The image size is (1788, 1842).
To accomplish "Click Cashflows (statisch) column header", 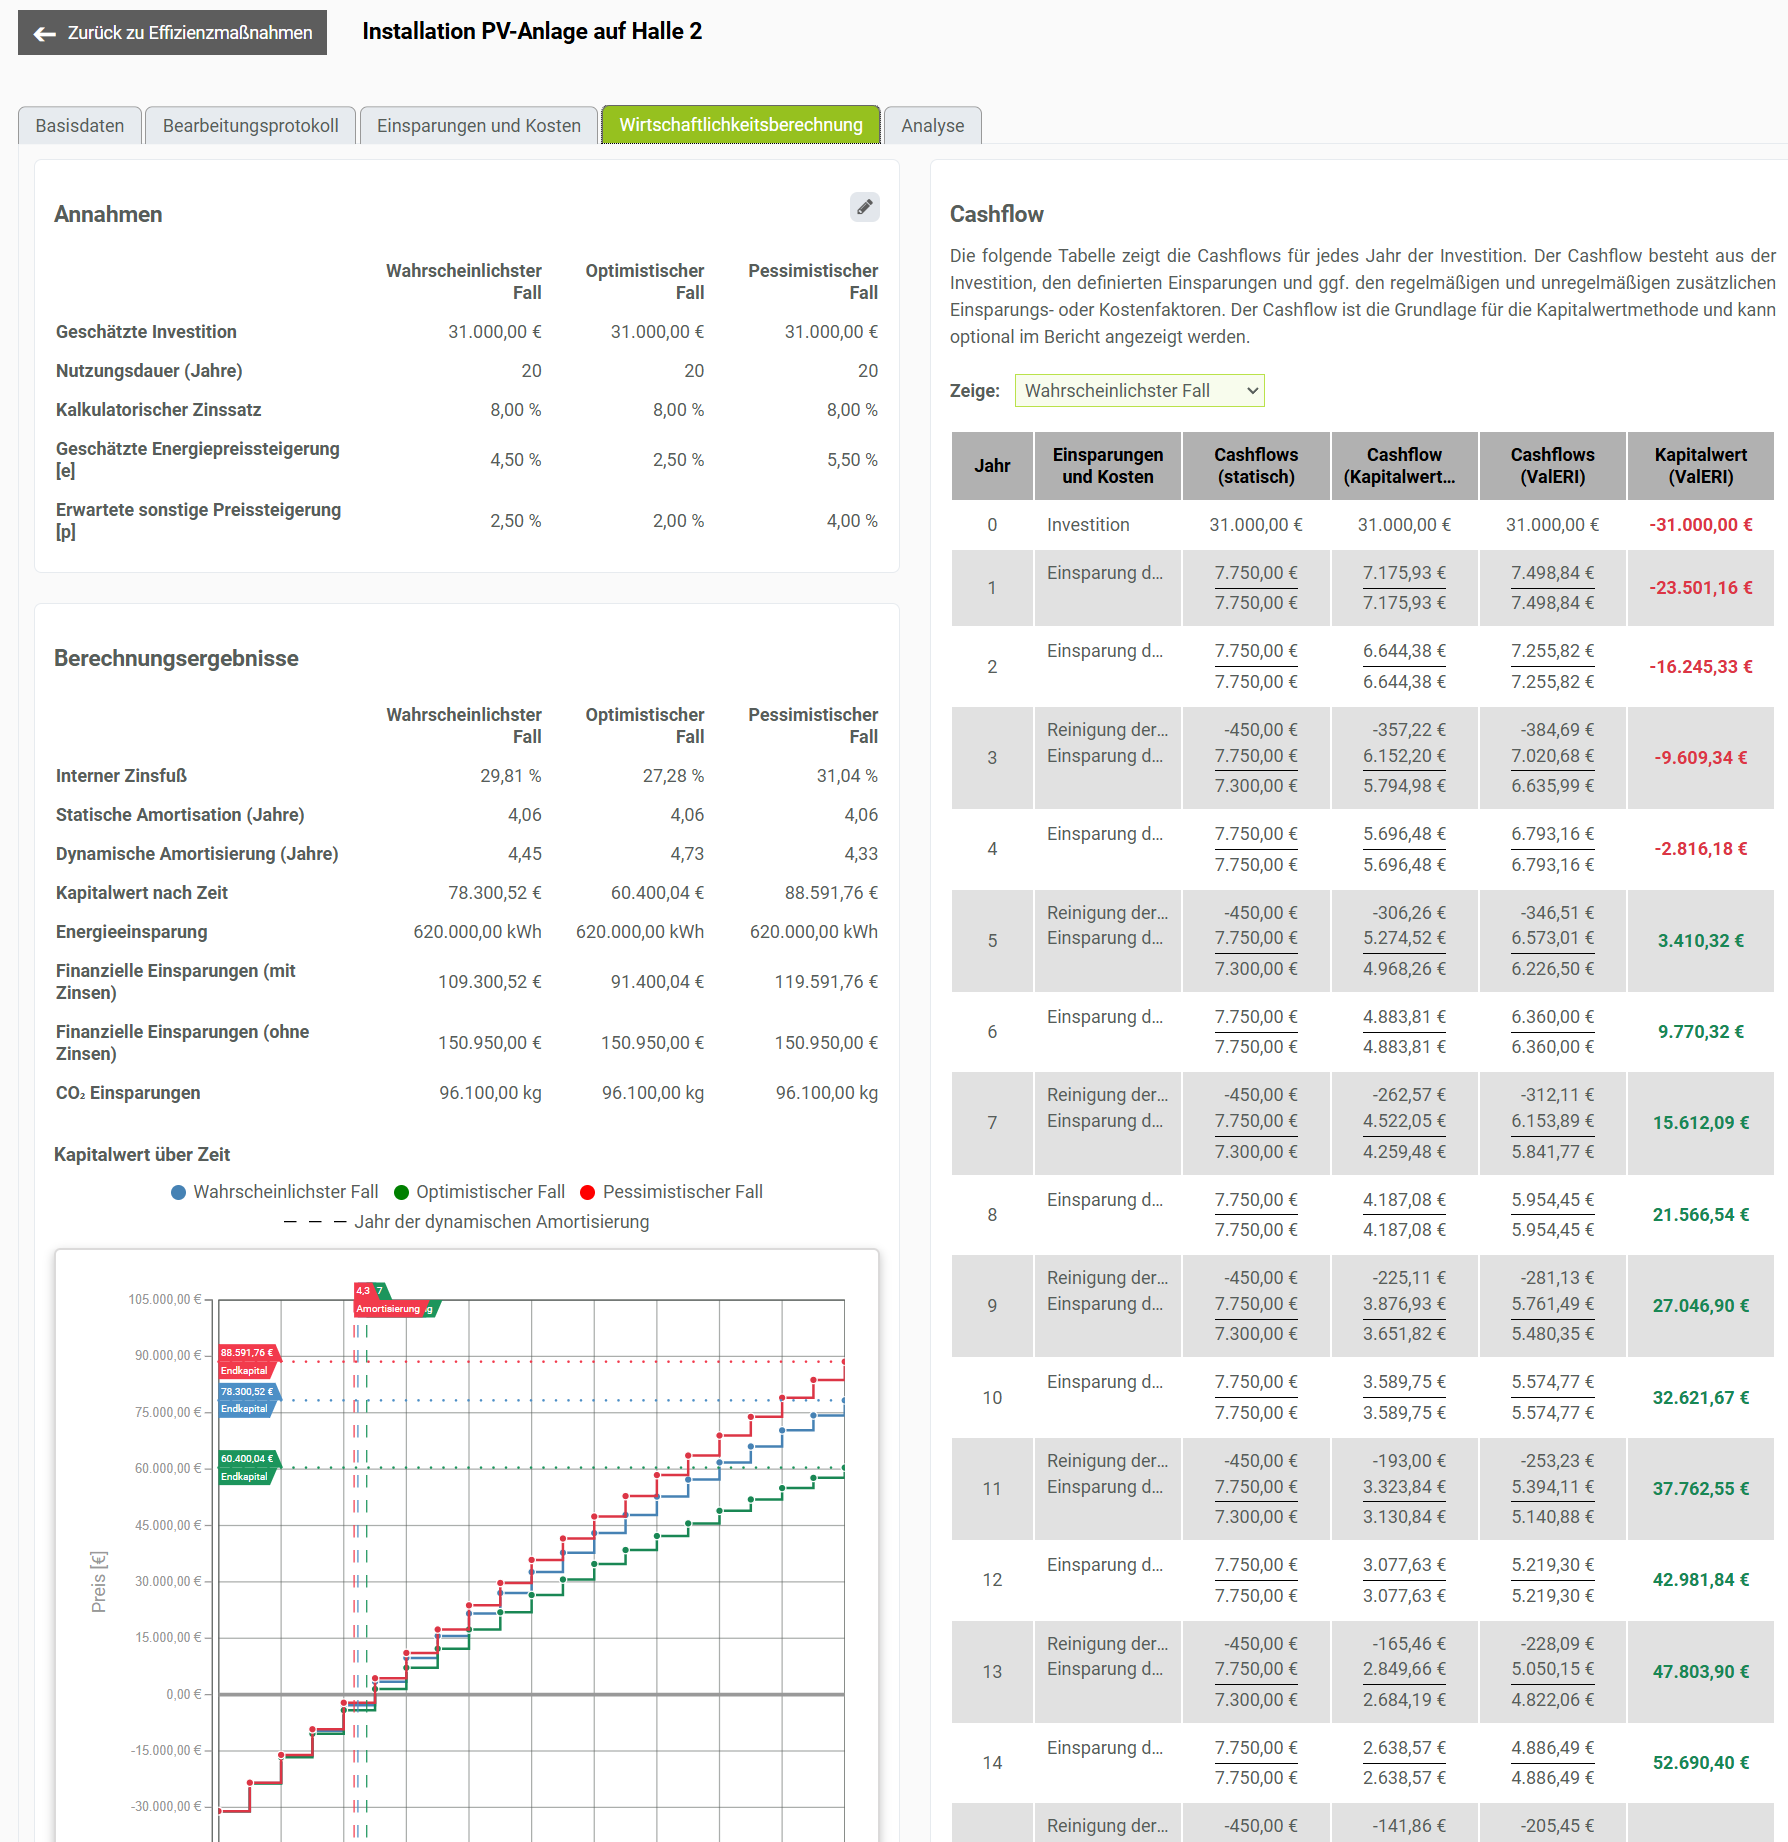I will [1256, 466].
